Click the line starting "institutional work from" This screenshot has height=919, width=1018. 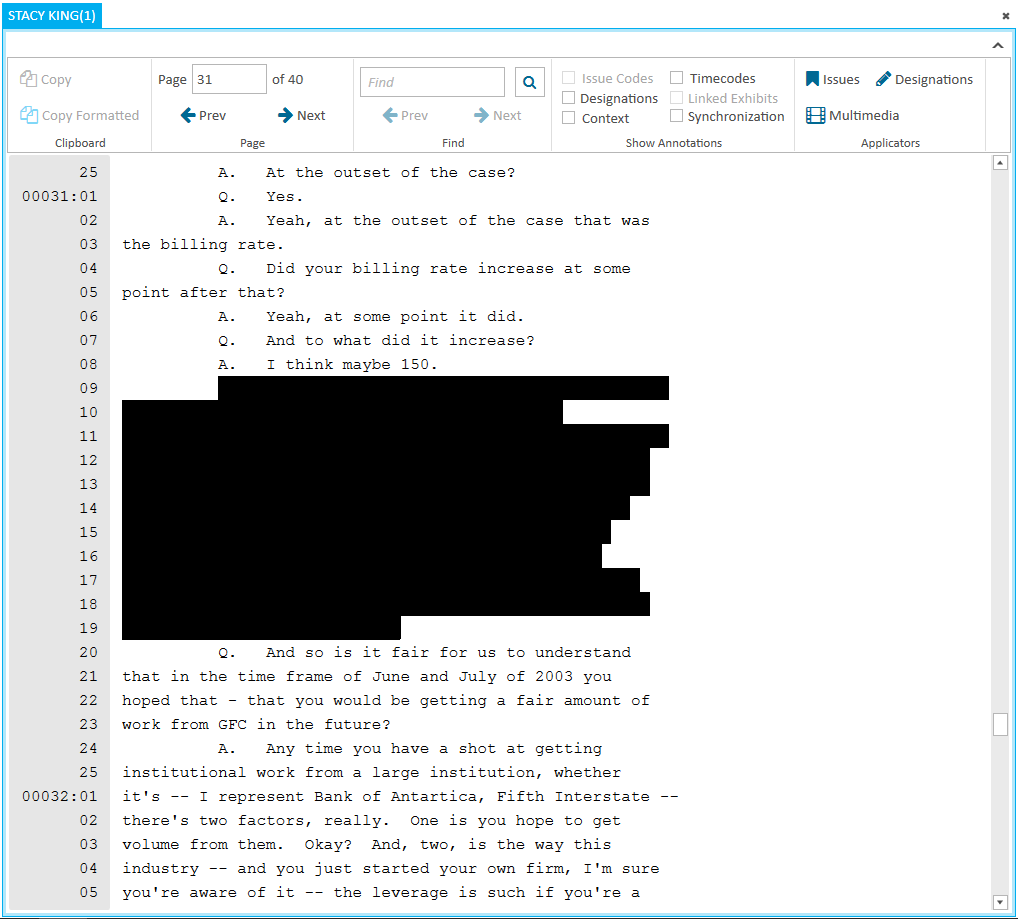[371, 773]
